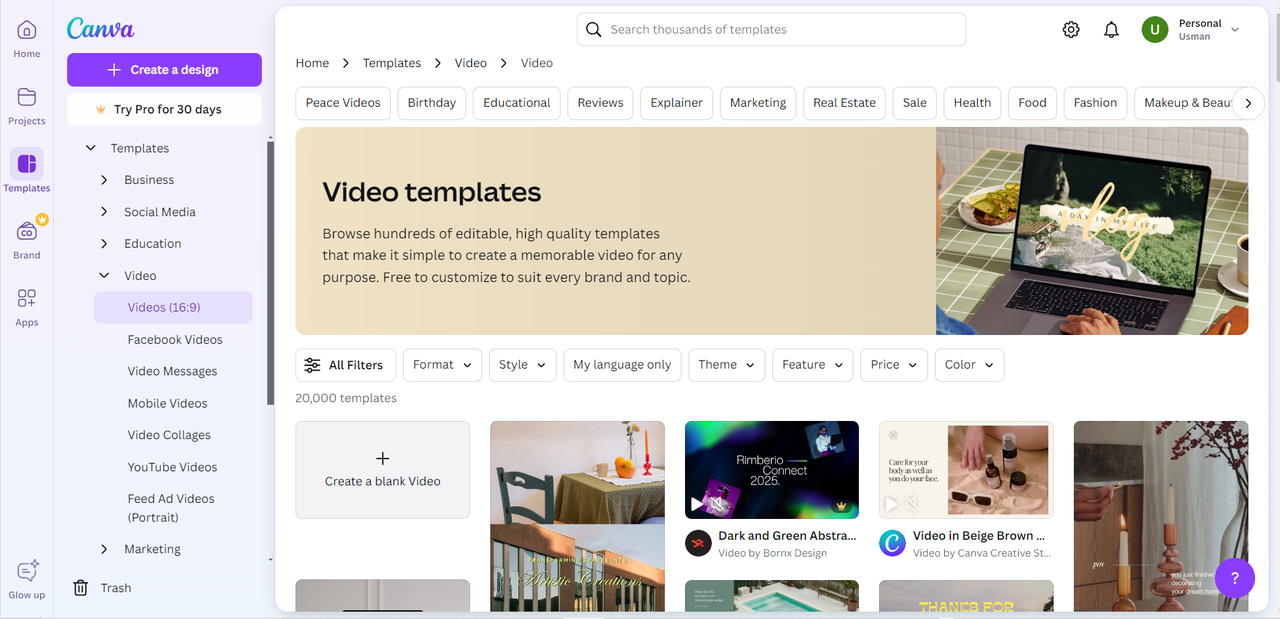This screenshot has height=619, width=1280.
Task: Select the Birthday chip
Action: pos(432,103)
